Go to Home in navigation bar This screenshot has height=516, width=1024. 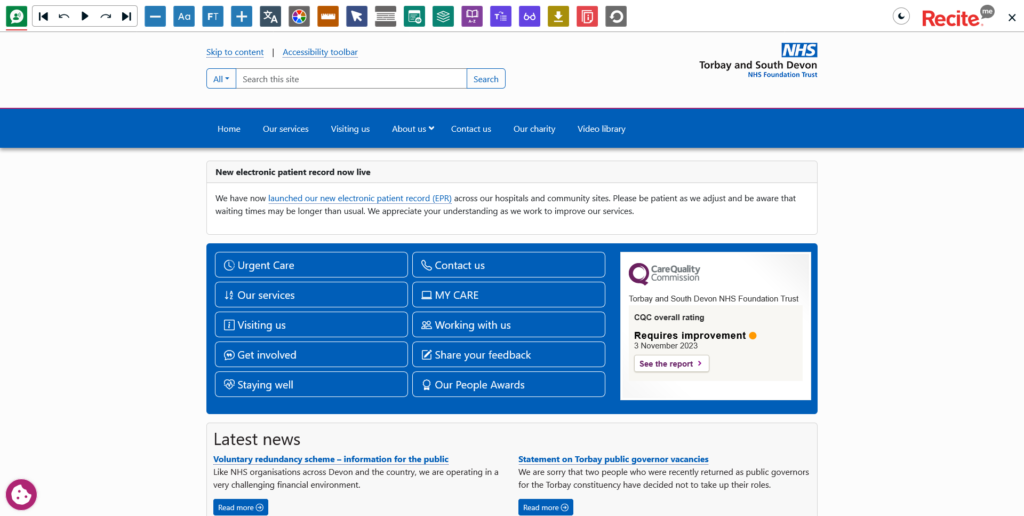pyautogui.click(x=229, y=129)
